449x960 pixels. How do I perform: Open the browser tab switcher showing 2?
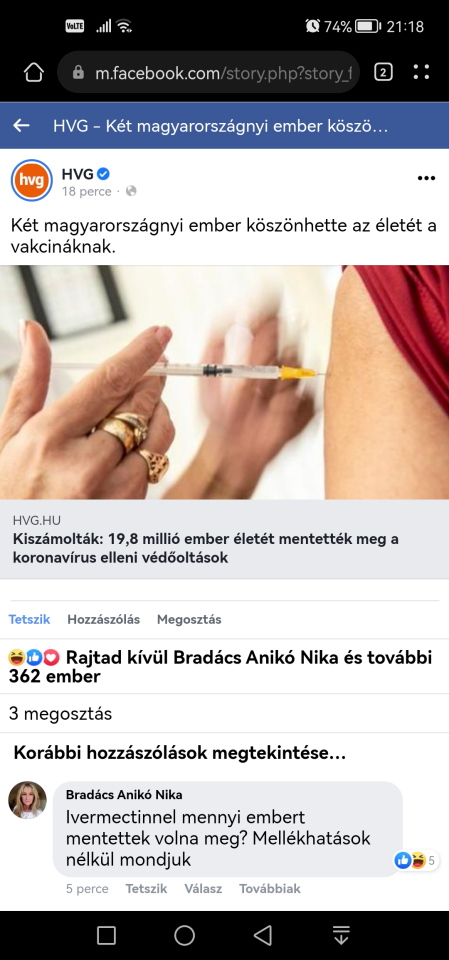pyautogui.click(x=383, y=73)
